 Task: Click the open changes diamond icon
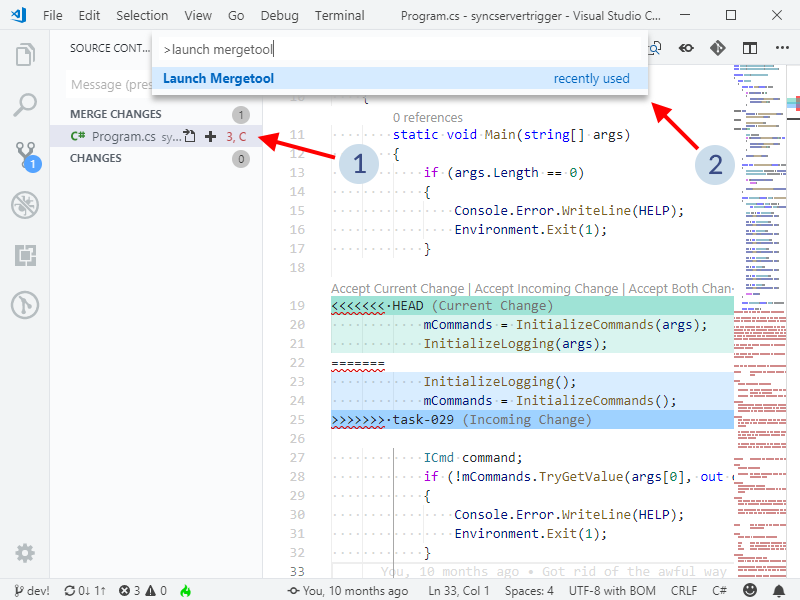point(717,48)
